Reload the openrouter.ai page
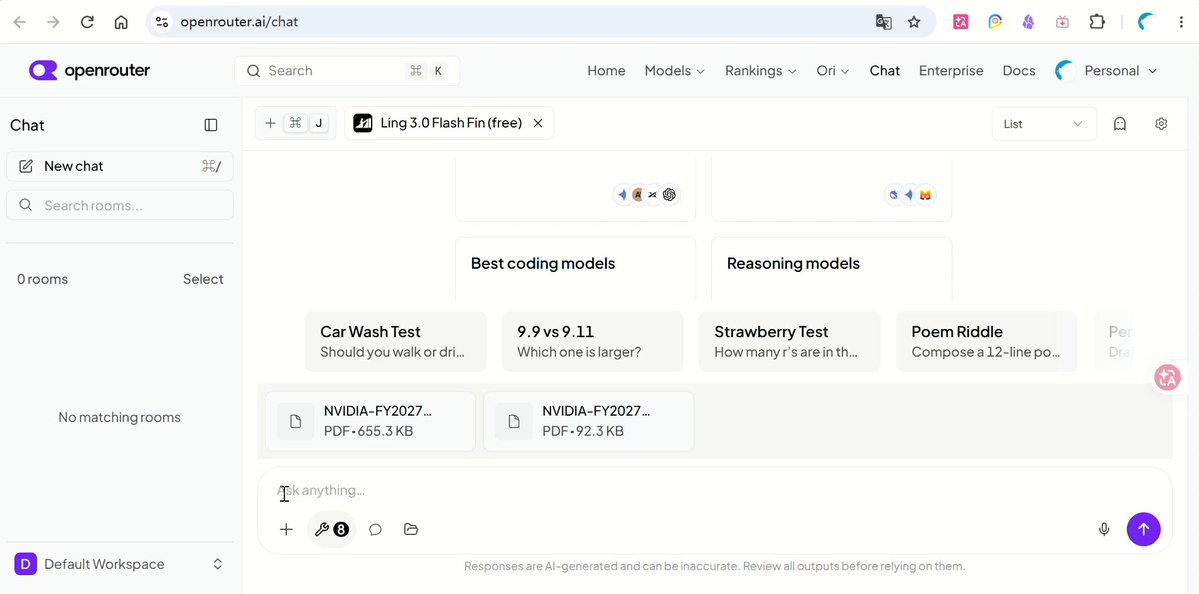 tap(87, 22)
